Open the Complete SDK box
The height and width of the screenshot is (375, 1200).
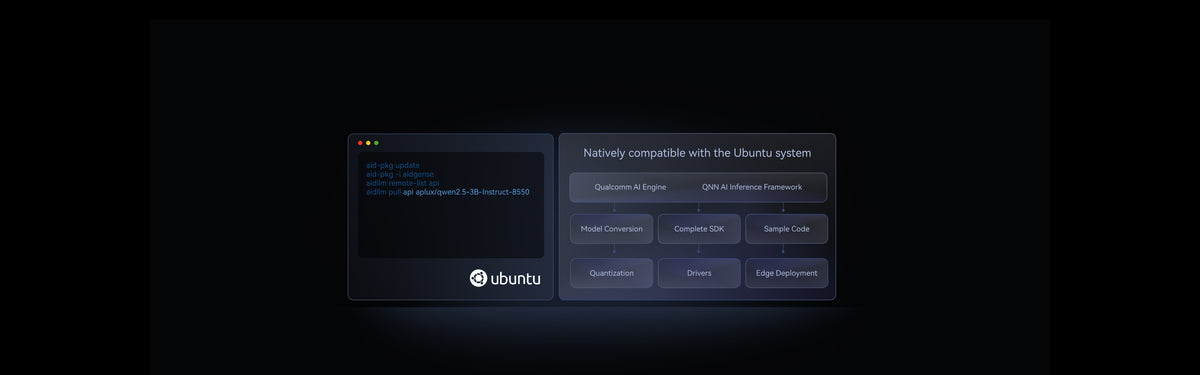[x=699, y=229]
